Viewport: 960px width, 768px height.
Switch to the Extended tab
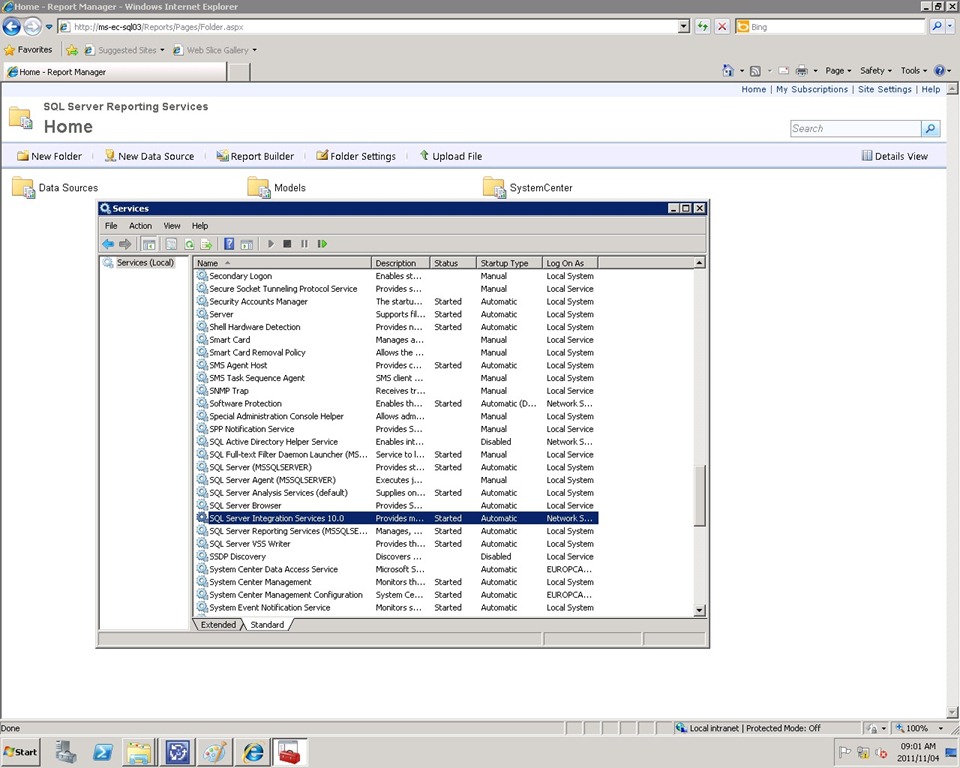[218, 625]
